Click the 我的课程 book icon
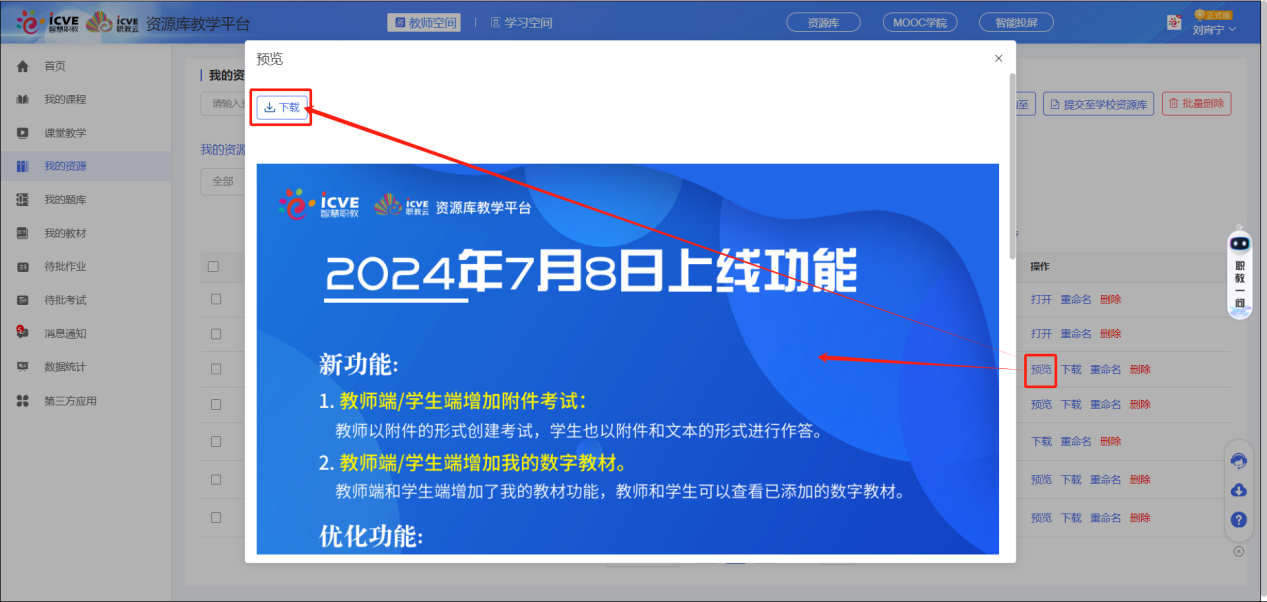The height and width of the screenshot is (602, 1267). (x=22, y=100)
